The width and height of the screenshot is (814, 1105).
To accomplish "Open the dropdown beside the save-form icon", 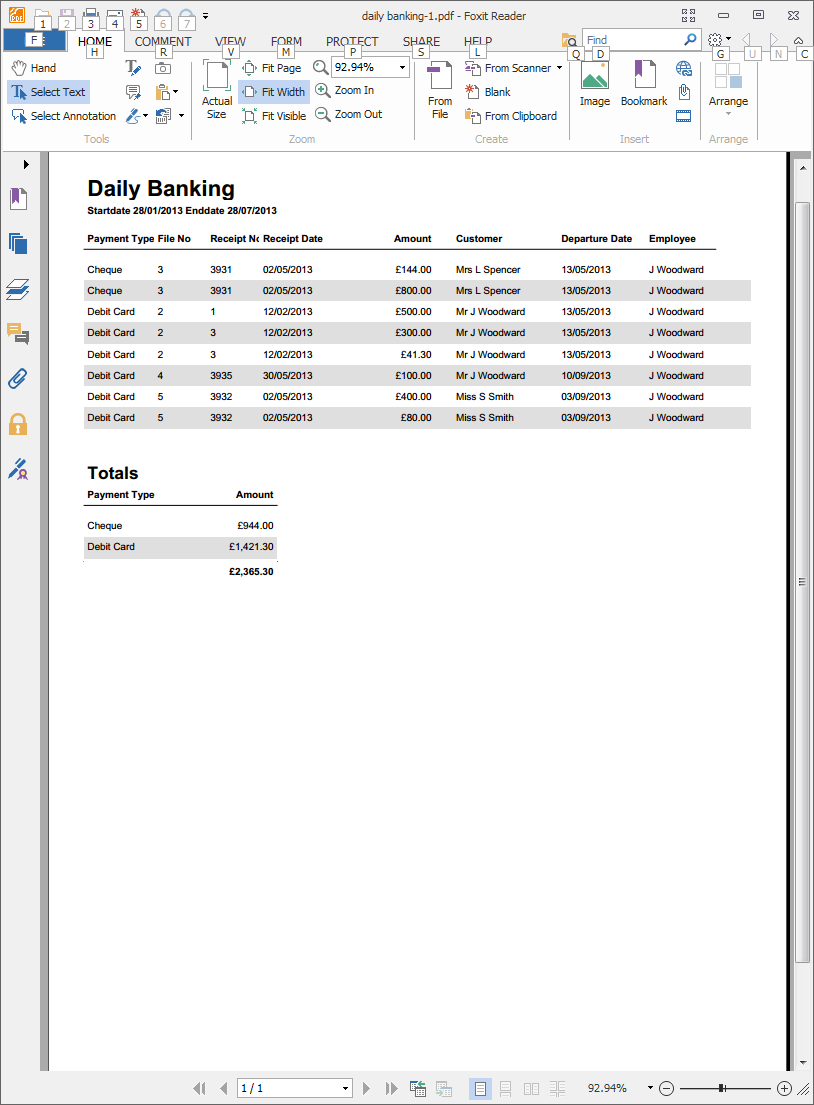I will (x=181, y=116).
